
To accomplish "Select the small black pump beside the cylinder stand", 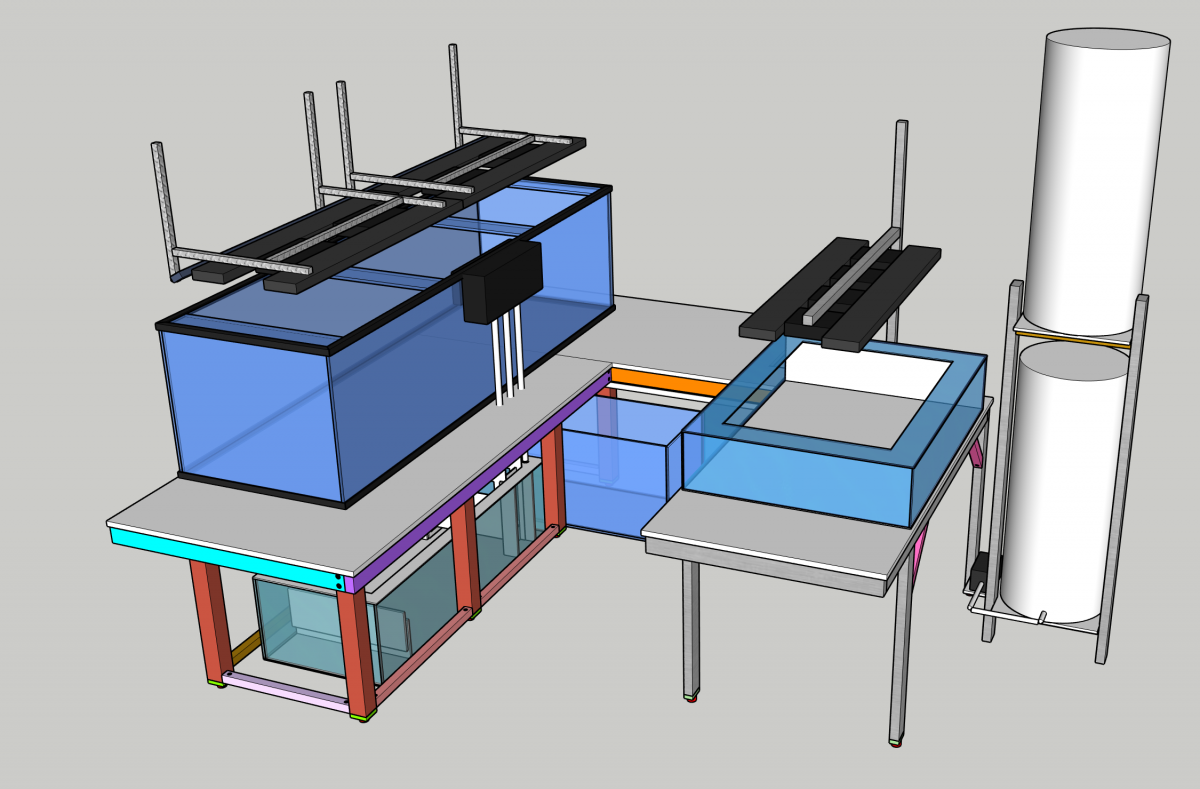I will click(x=980, y=572).
